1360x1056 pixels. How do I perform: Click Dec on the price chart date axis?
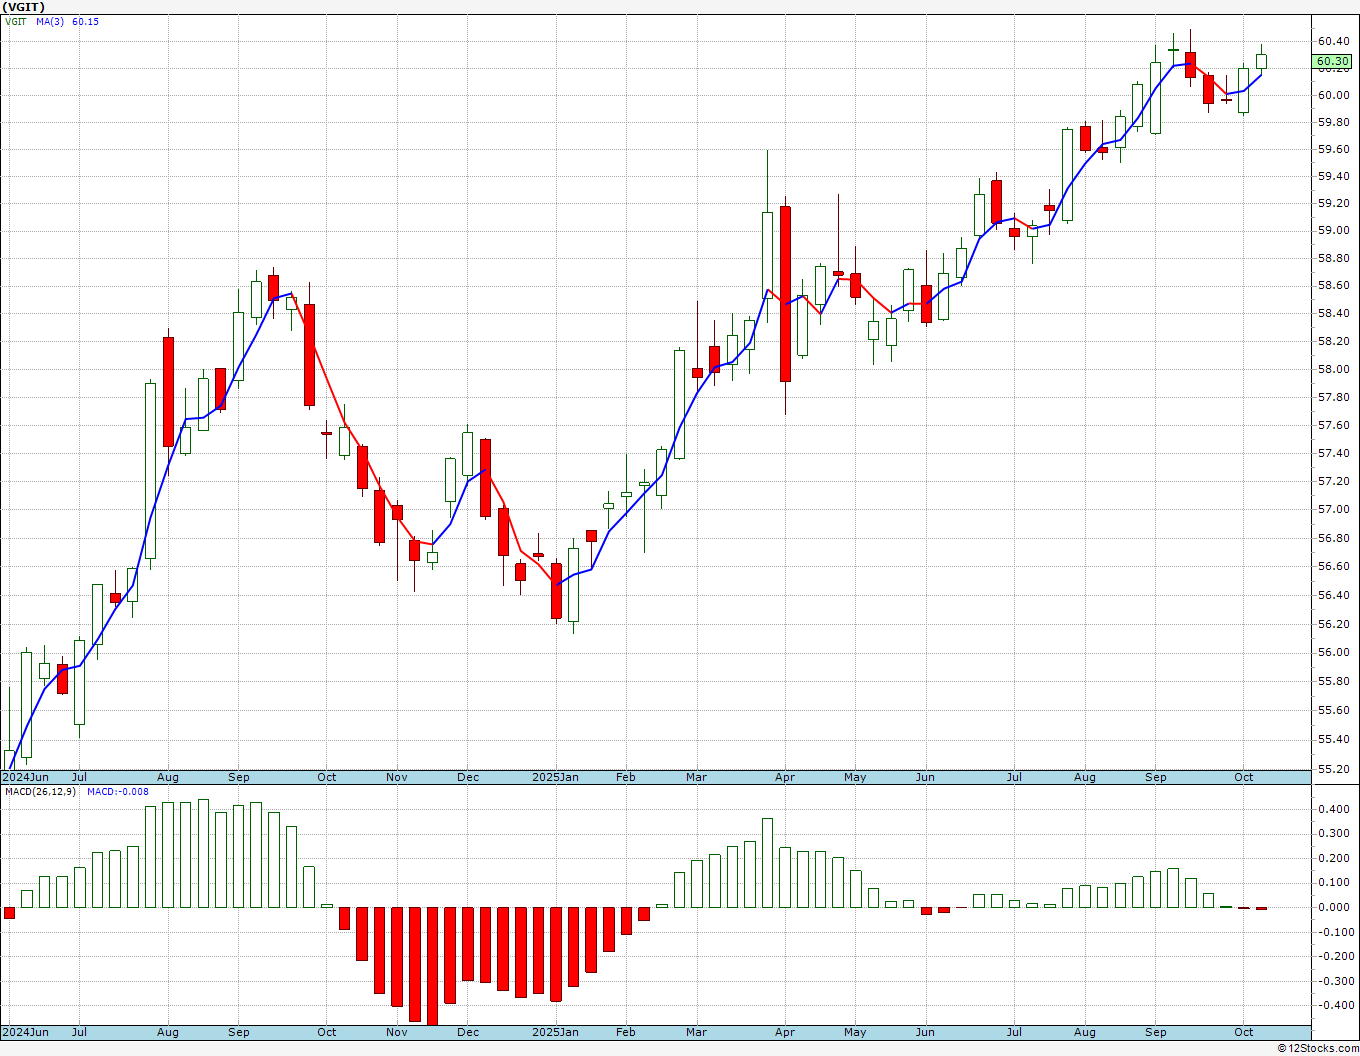[468, 778]
